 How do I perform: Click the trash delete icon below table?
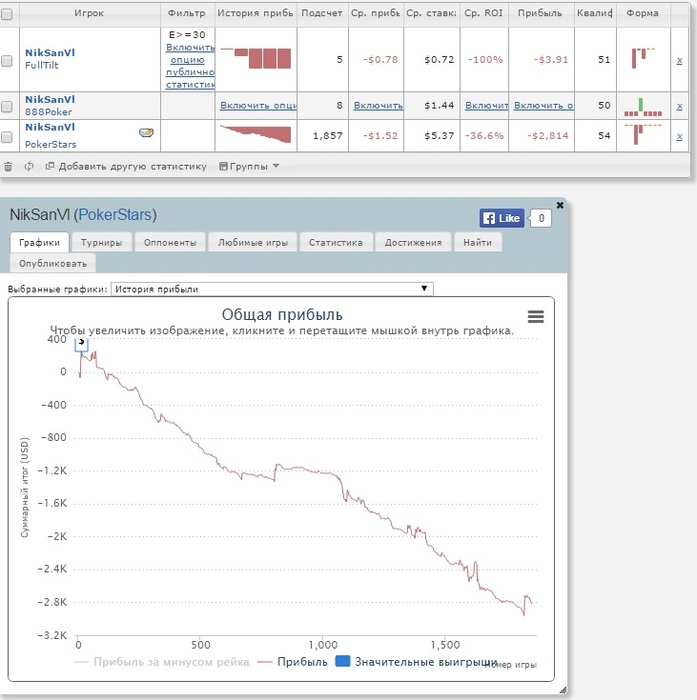(x=8, y=167)
